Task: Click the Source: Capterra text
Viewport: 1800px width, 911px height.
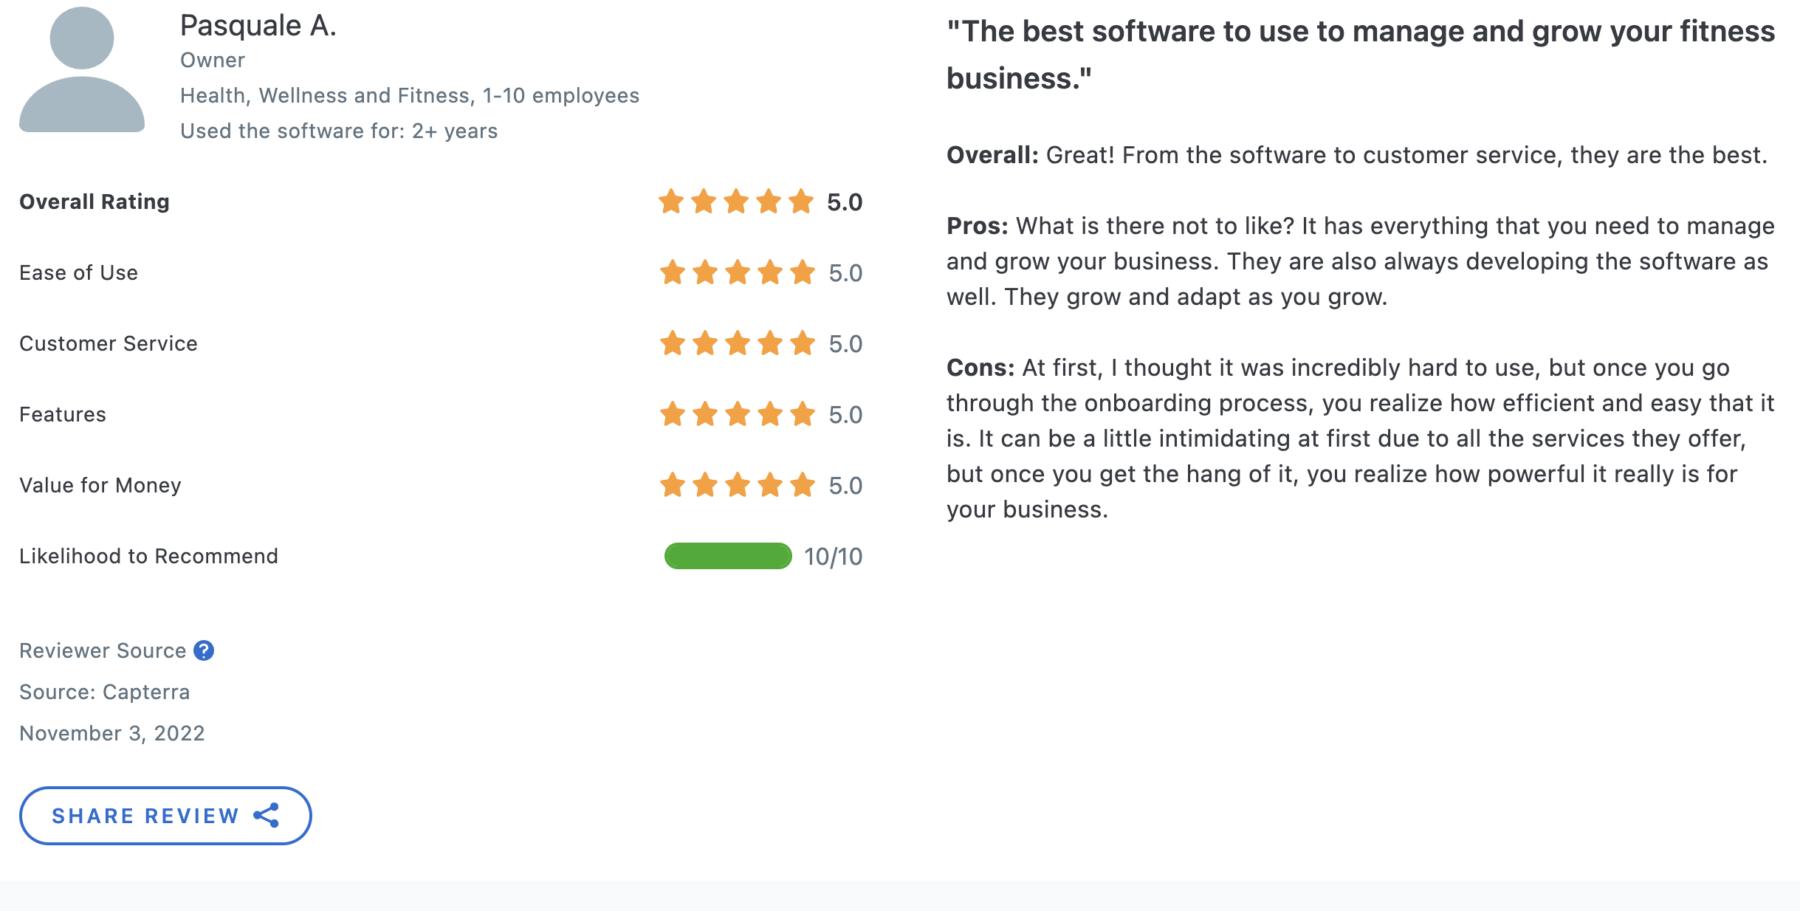Action: coord(104,692)
